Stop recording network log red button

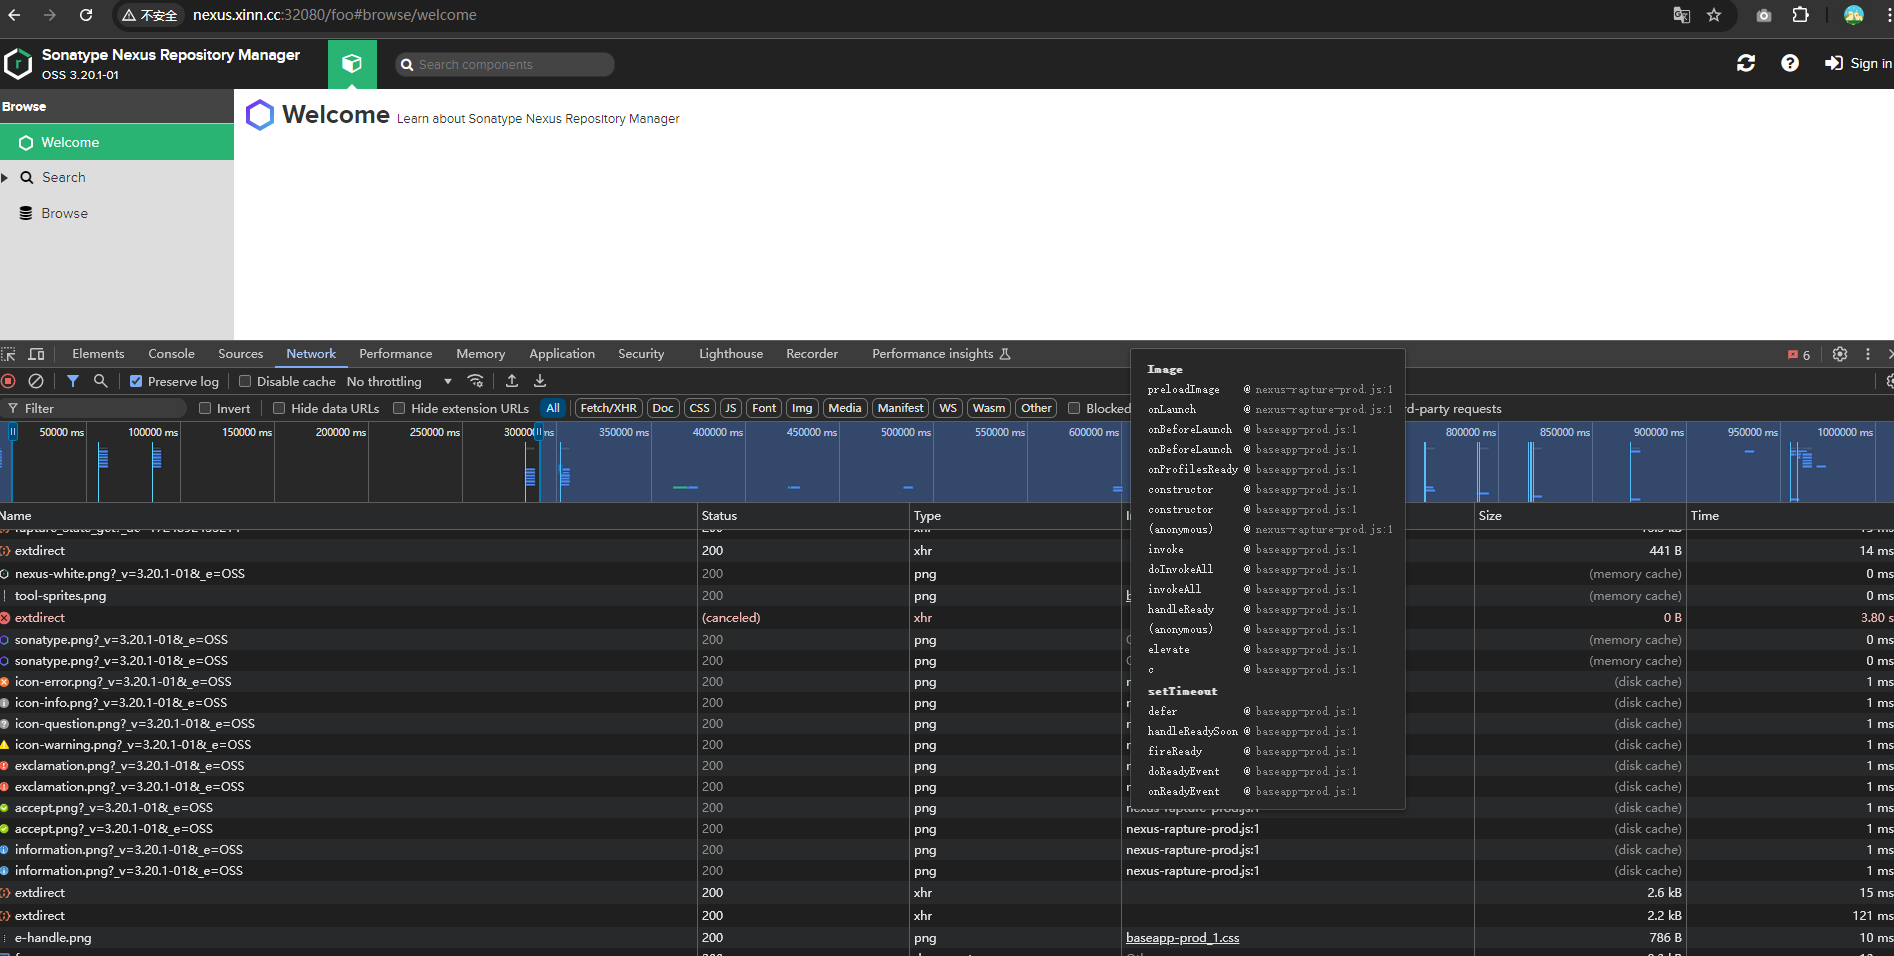[9, 381]
